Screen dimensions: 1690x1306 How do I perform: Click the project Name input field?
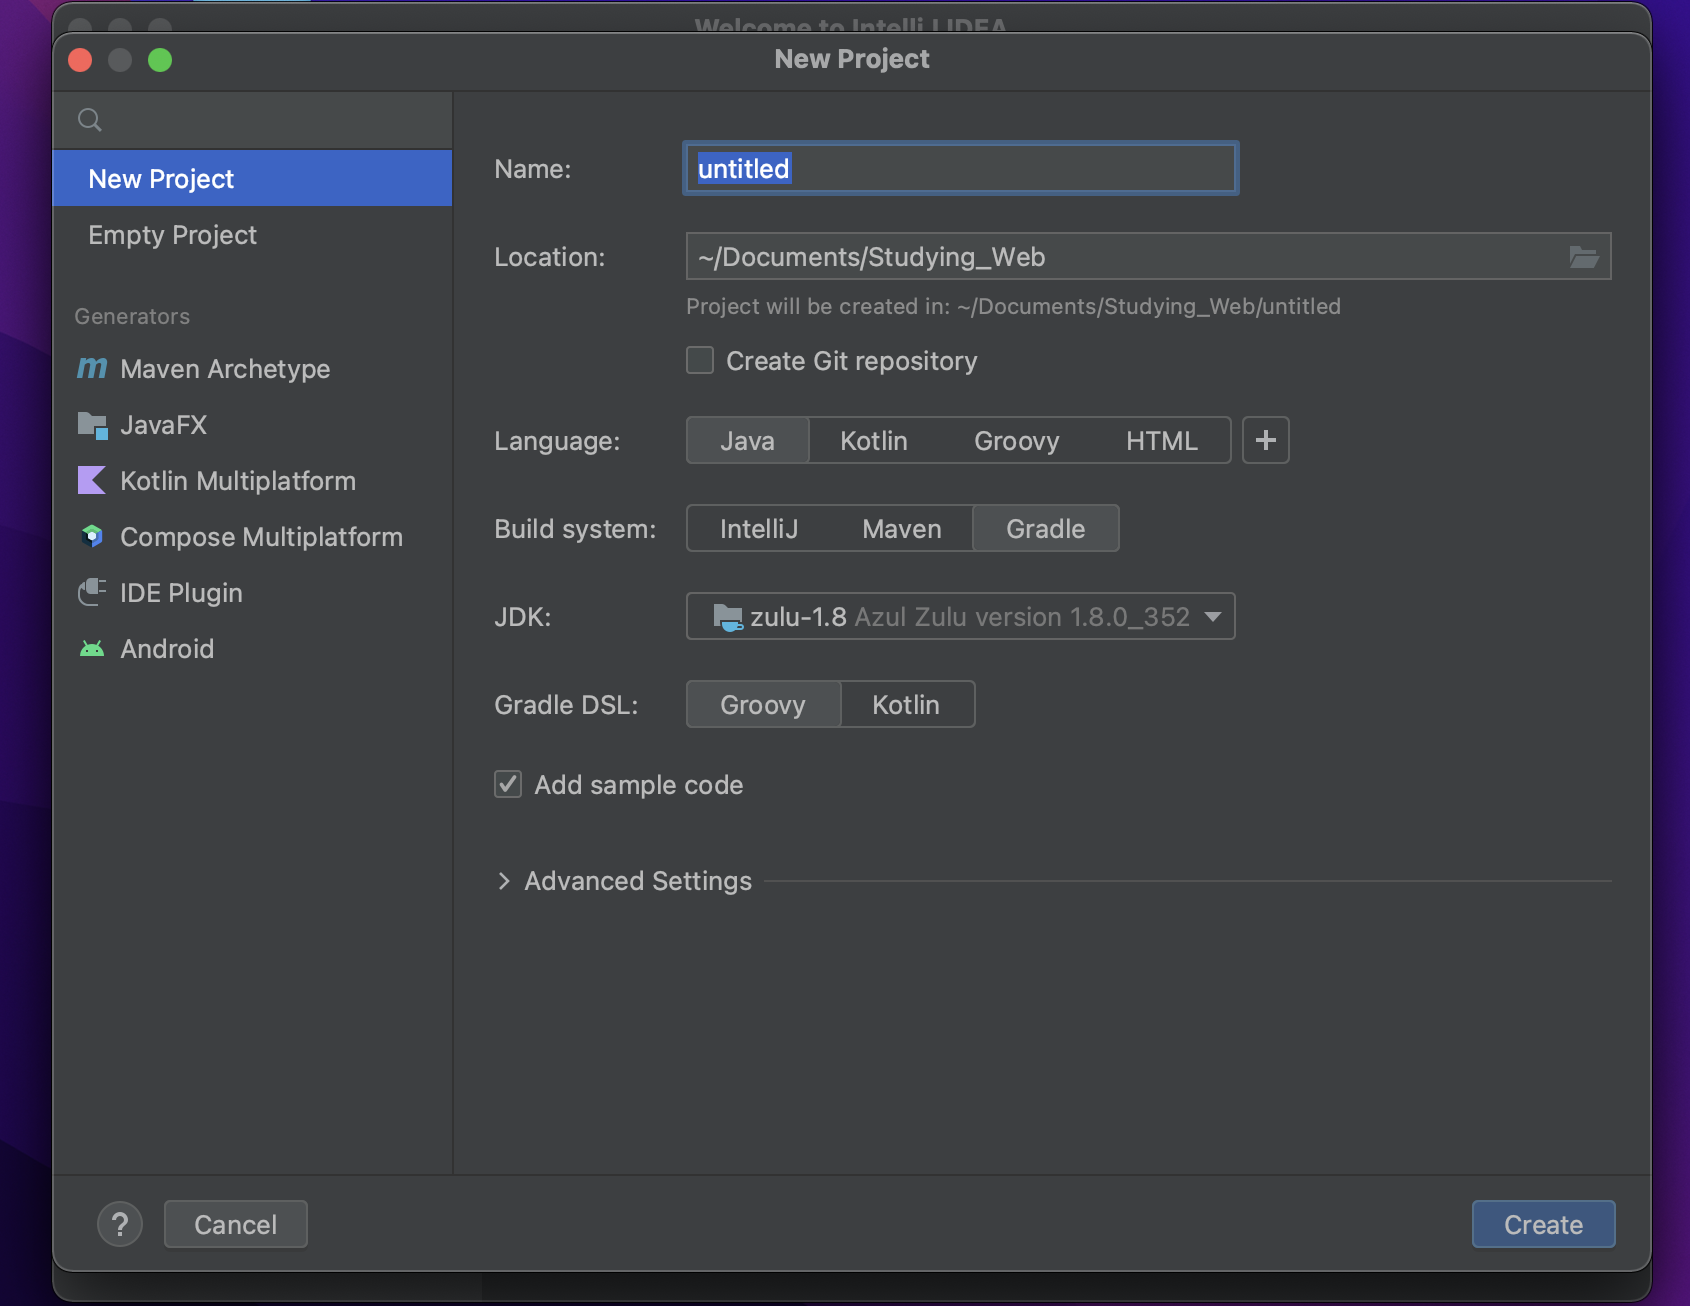click(961, 168)
